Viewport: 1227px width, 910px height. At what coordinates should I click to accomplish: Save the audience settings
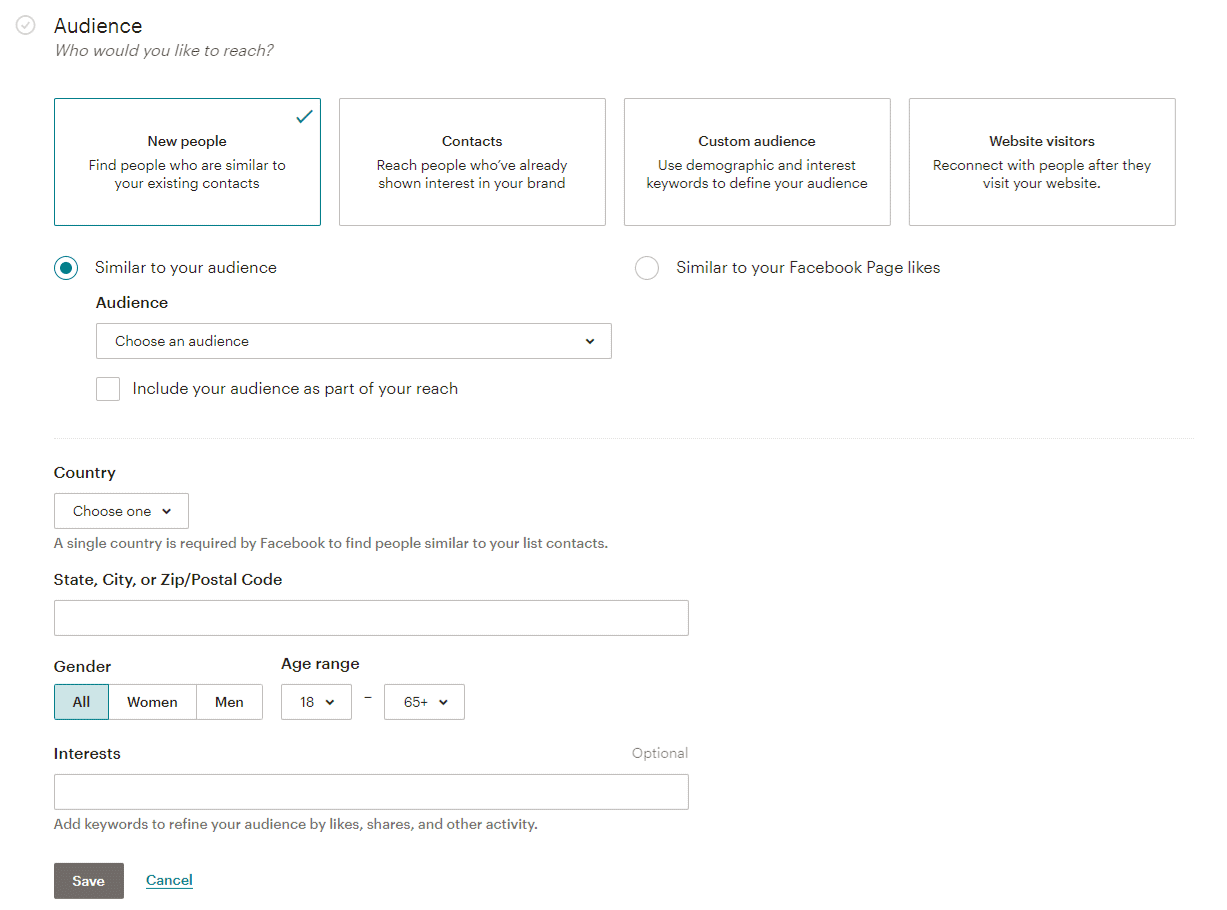89,881
